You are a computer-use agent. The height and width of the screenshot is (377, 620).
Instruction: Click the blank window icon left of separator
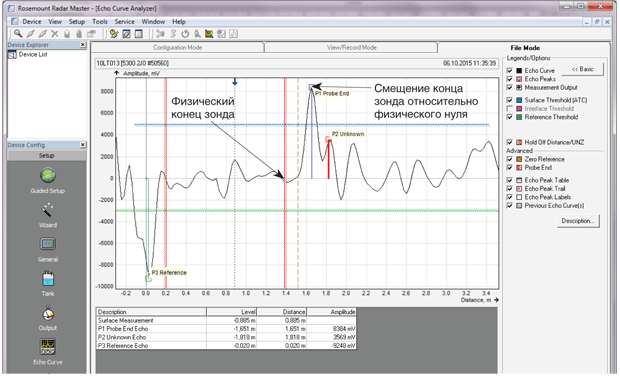click(138, 34)
